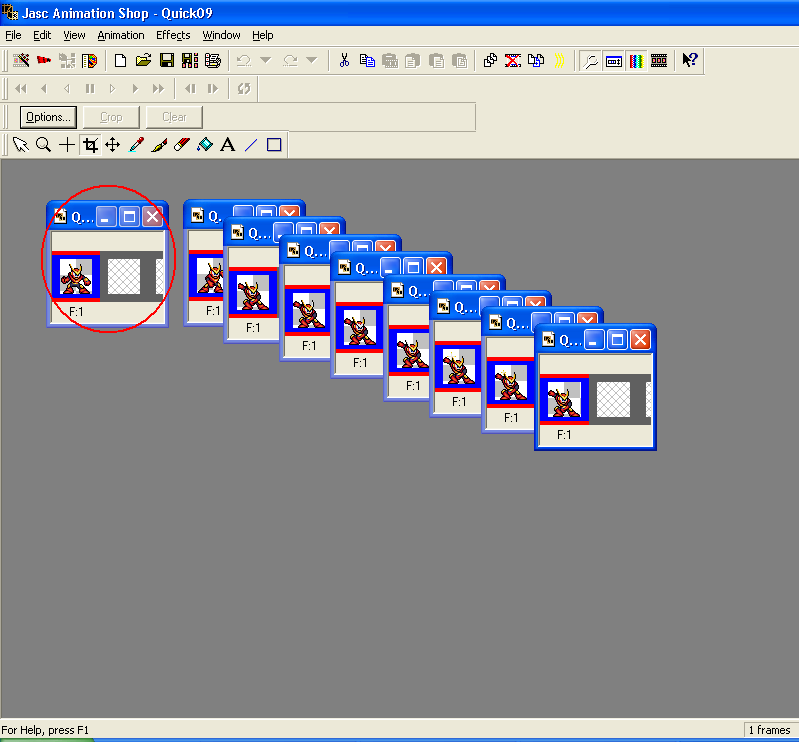Select the Arrow tool

pos(20,145)
